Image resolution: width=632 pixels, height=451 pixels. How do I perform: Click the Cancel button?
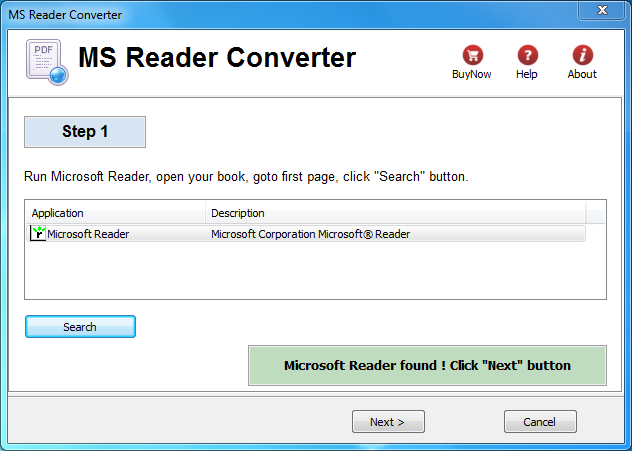[x=540, y=422]
